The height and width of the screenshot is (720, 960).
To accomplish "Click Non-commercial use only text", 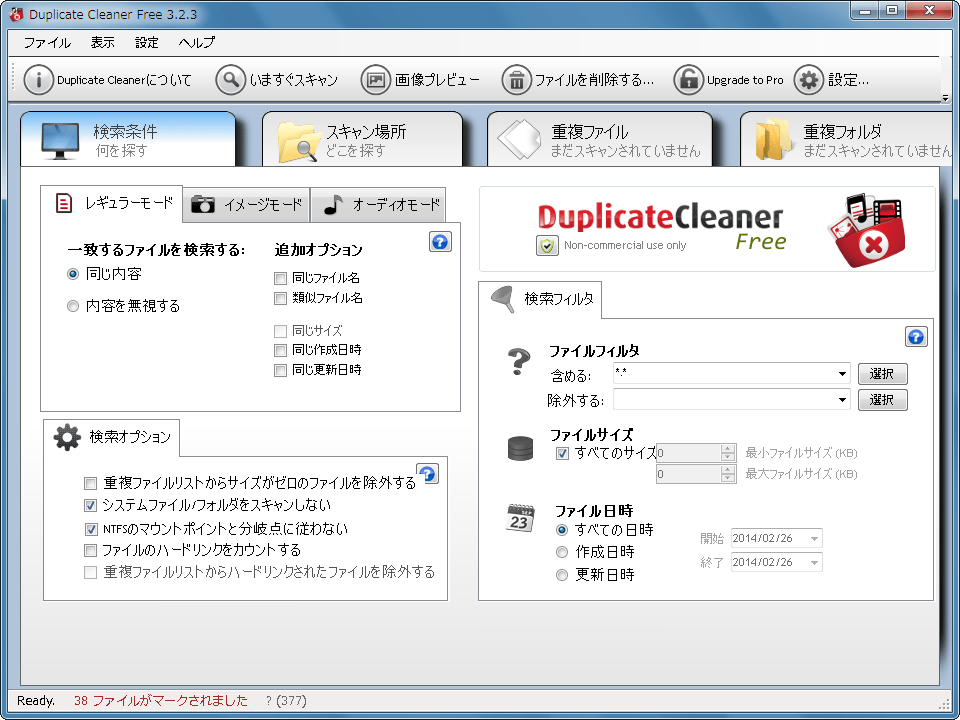I will tap(624, 245).
